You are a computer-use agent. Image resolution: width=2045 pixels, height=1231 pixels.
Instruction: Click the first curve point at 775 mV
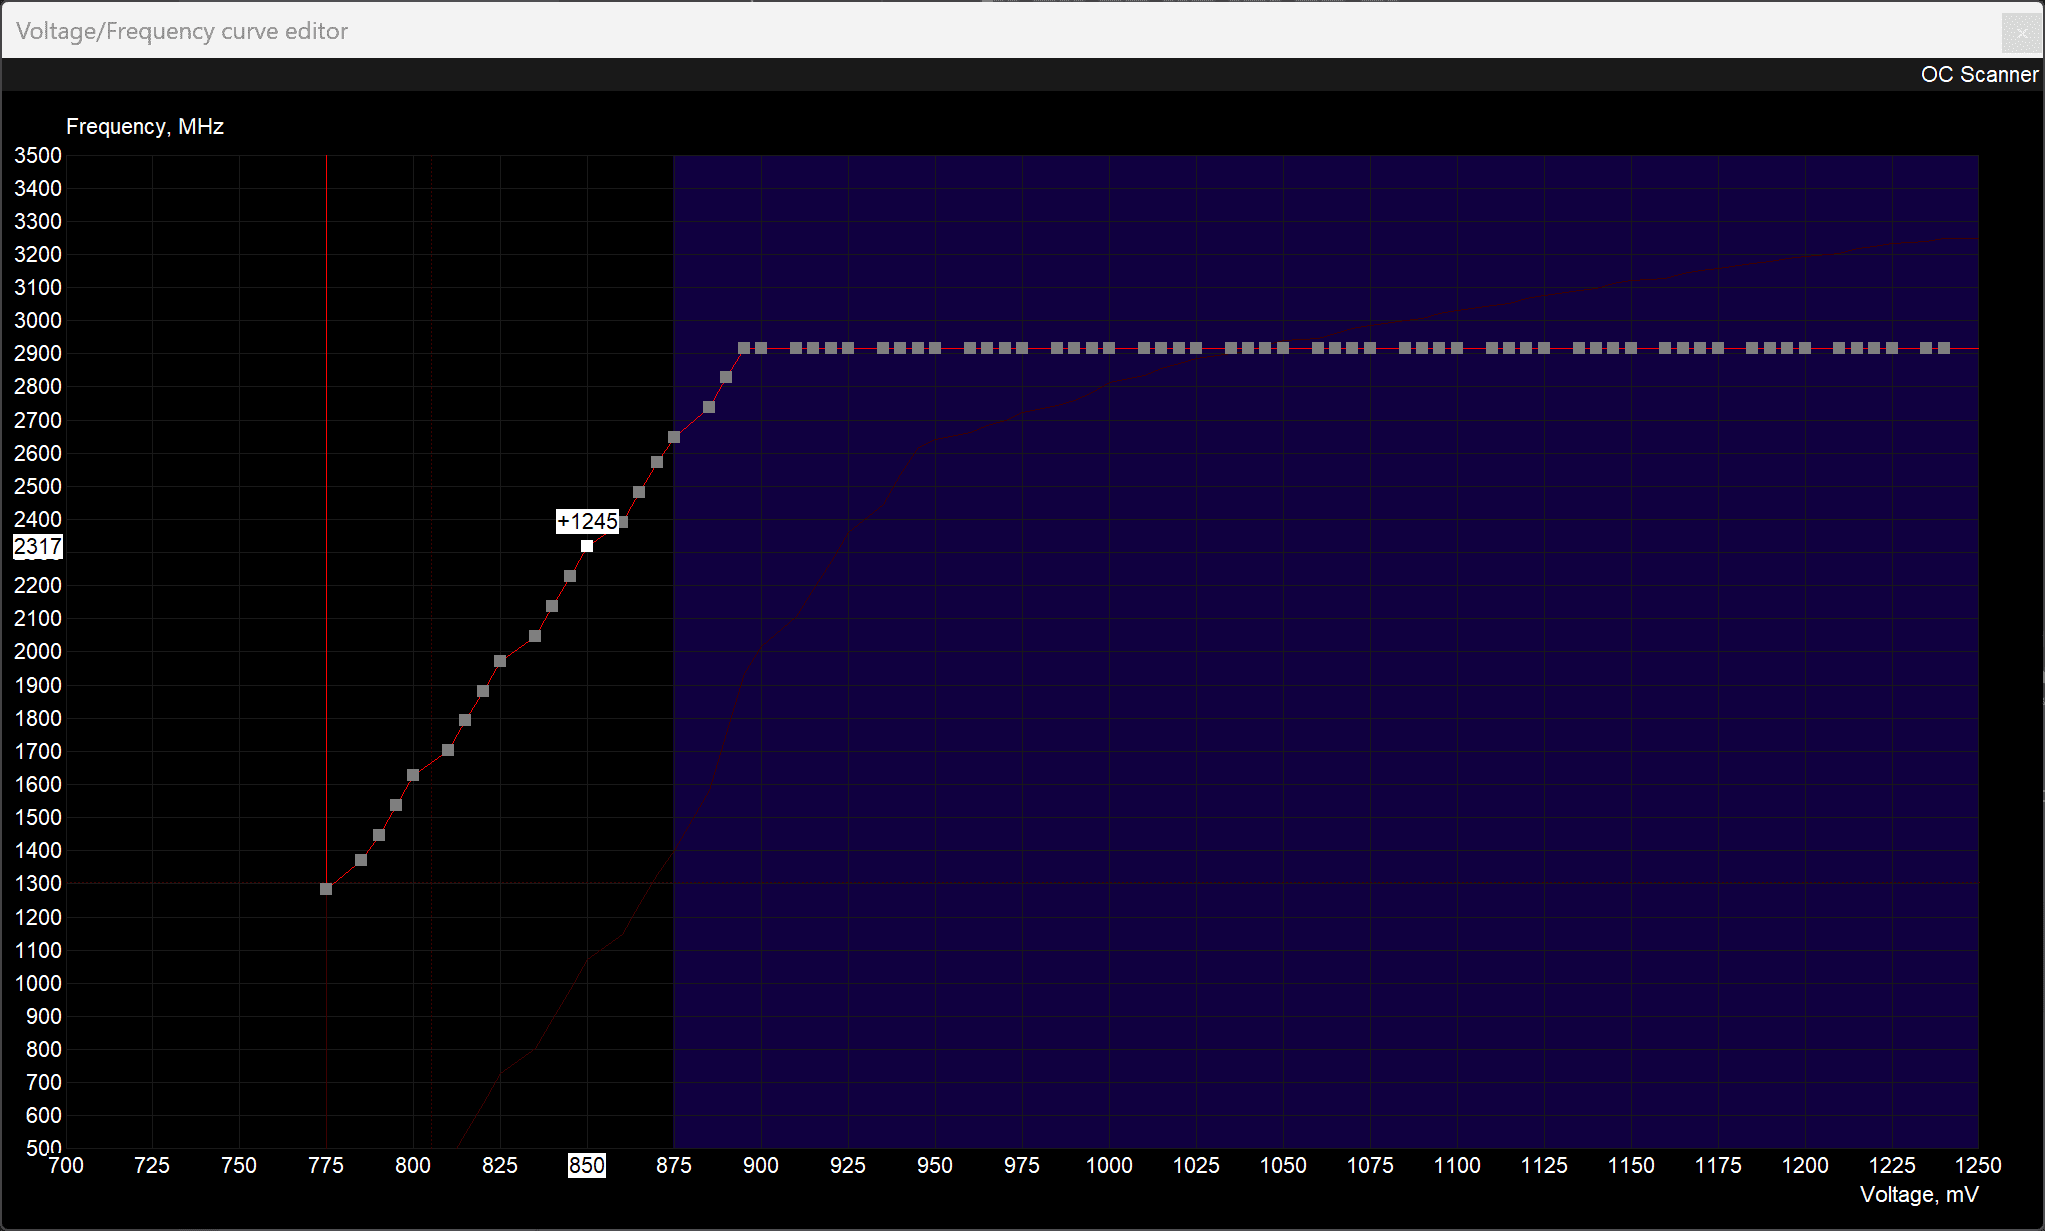coord(326,889)
